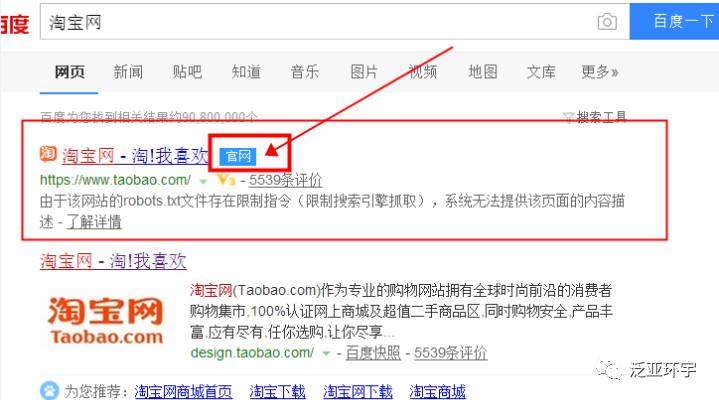Image resolution: width=719 pixels, height=400 pixels.
Task: Open 淘宝下载 recommendation link
Action: (x=277, y=392)
